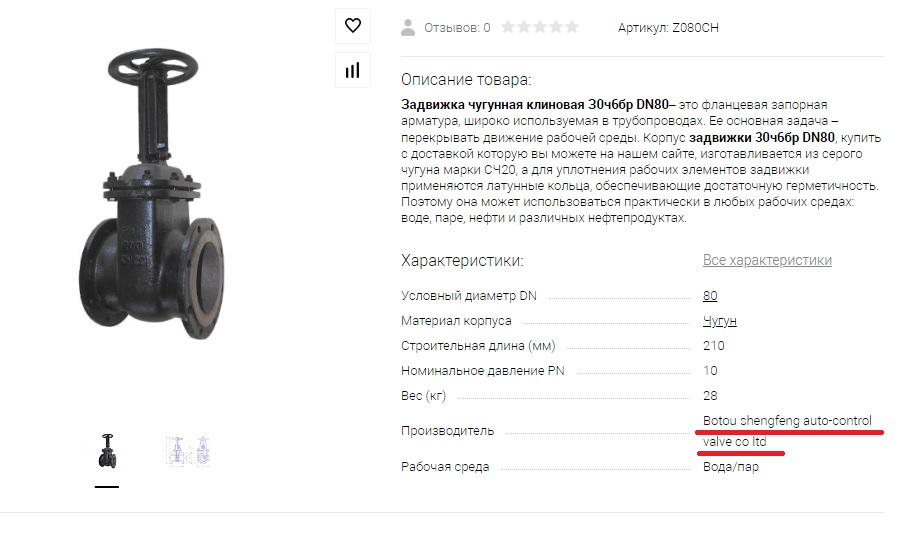Select the second rating star
This screenshot has width=905, height=539.
pos(524,27)
